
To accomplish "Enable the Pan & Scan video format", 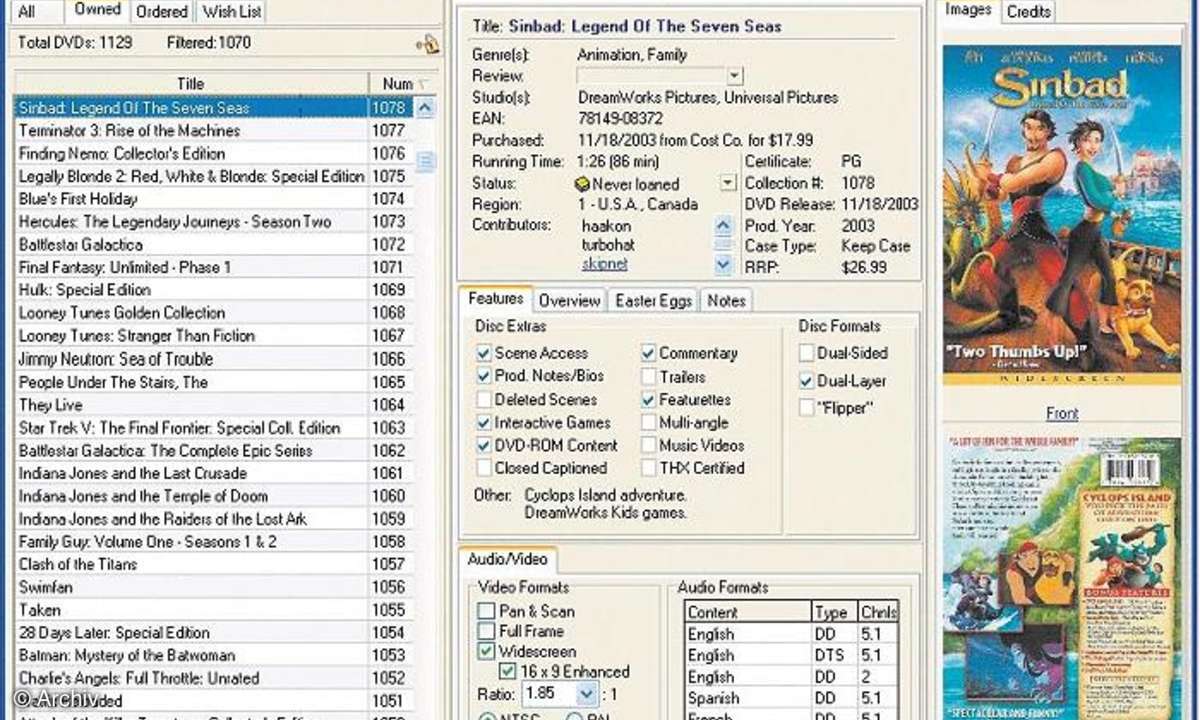I will point(486,611).
